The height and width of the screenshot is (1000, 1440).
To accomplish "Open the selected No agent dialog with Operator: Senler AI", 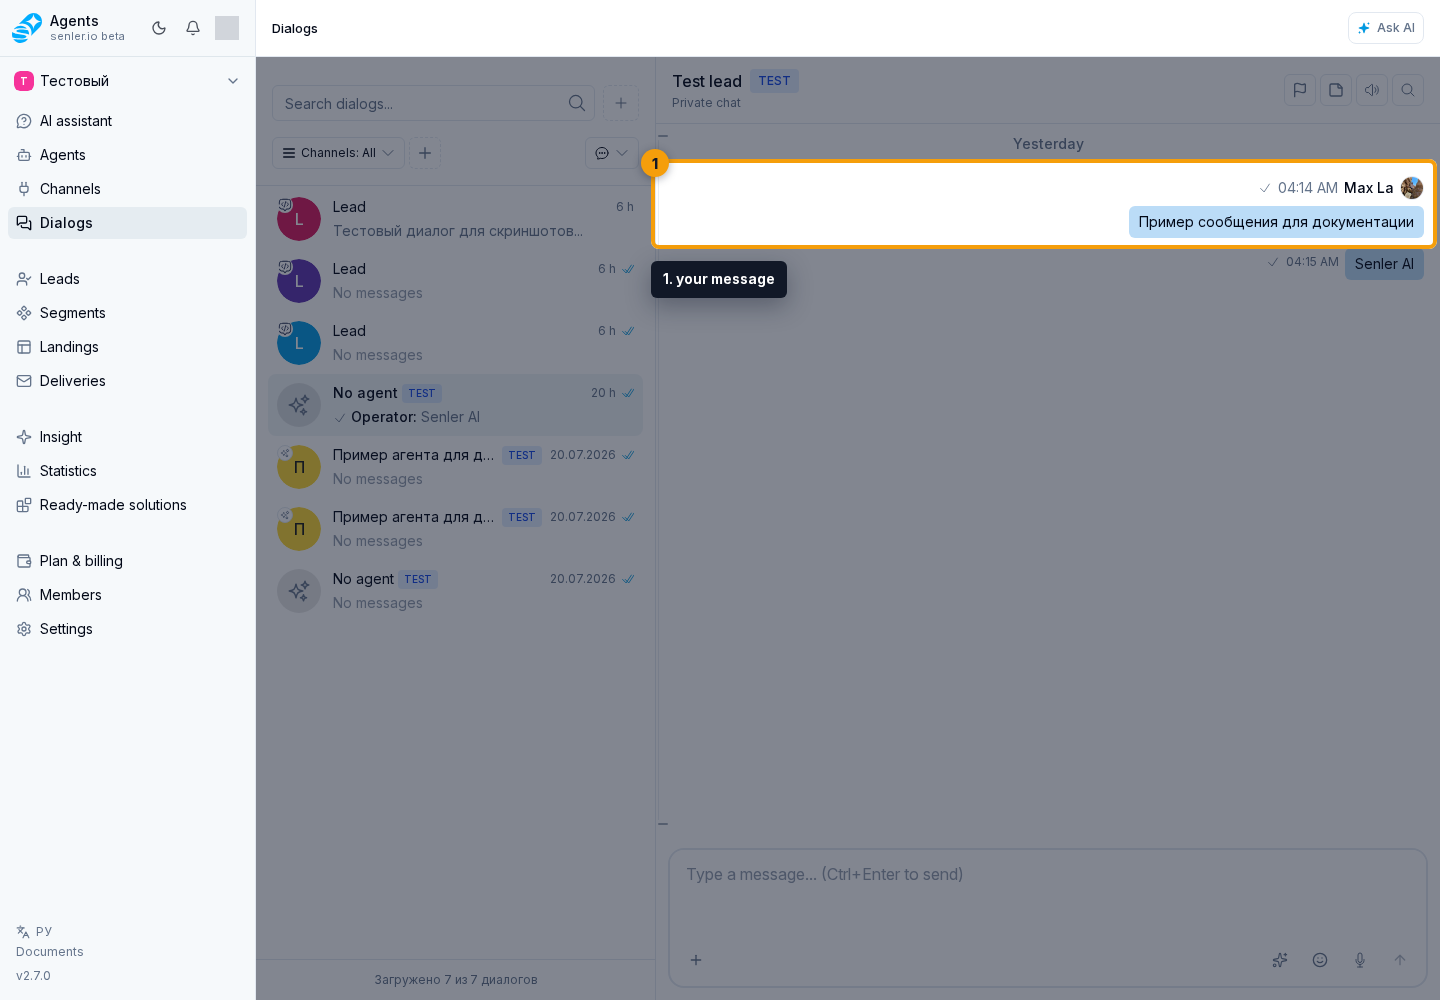I will [455, 405].
